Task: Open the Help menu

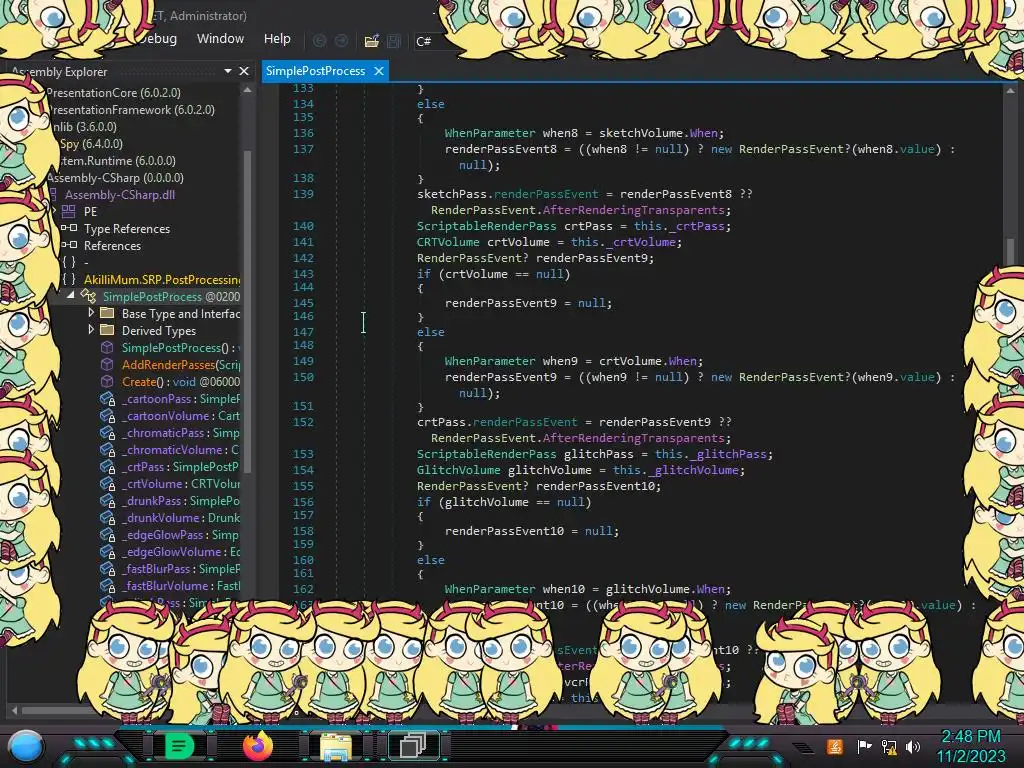Action: click(277, 39)
